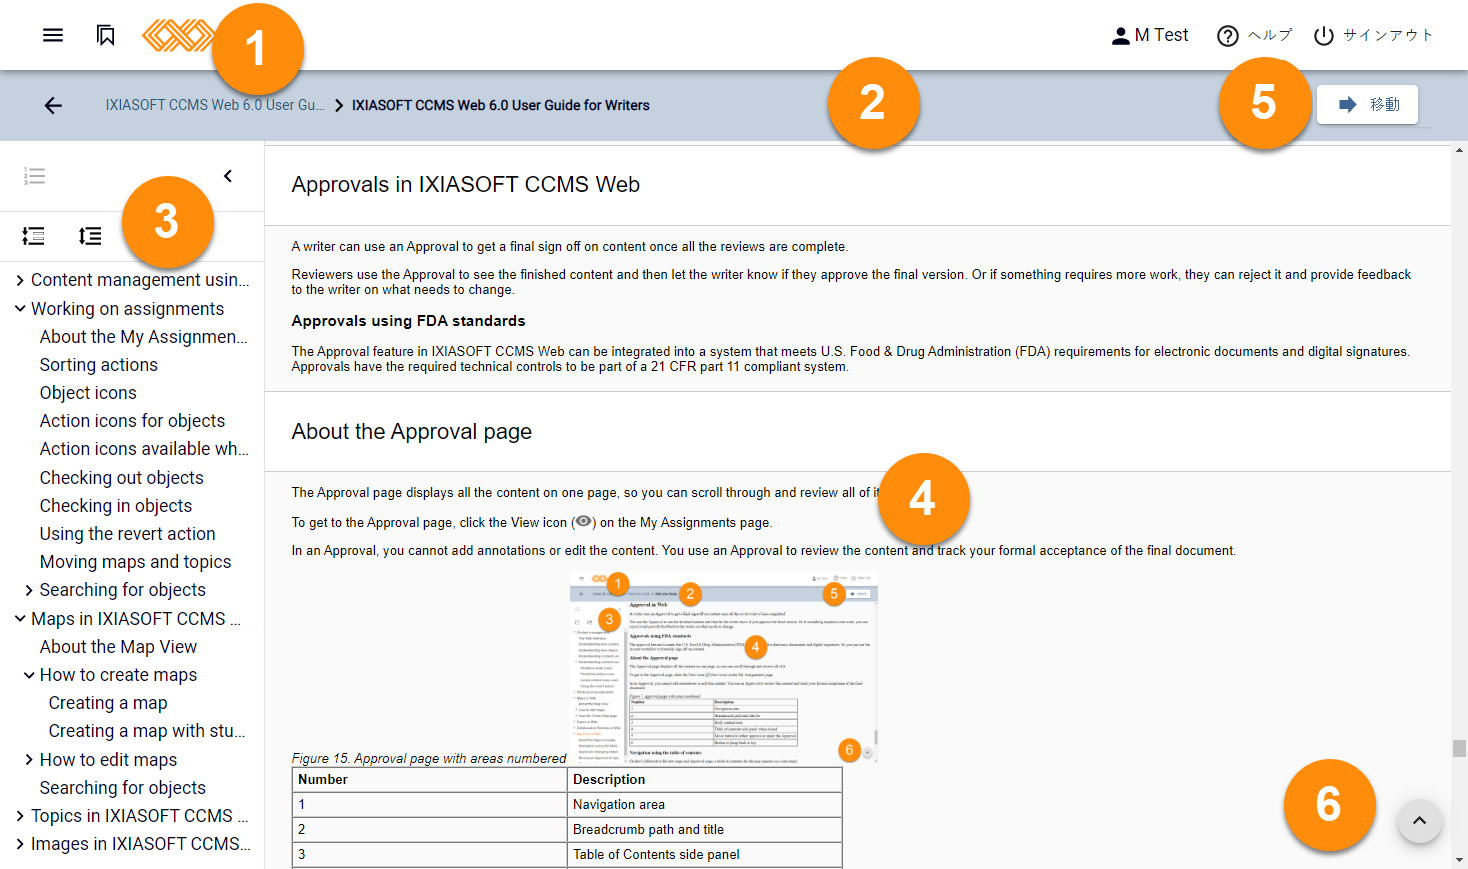Open the bookmarks icon
This screenshot has width=1468, height=869.
(106, 35)
